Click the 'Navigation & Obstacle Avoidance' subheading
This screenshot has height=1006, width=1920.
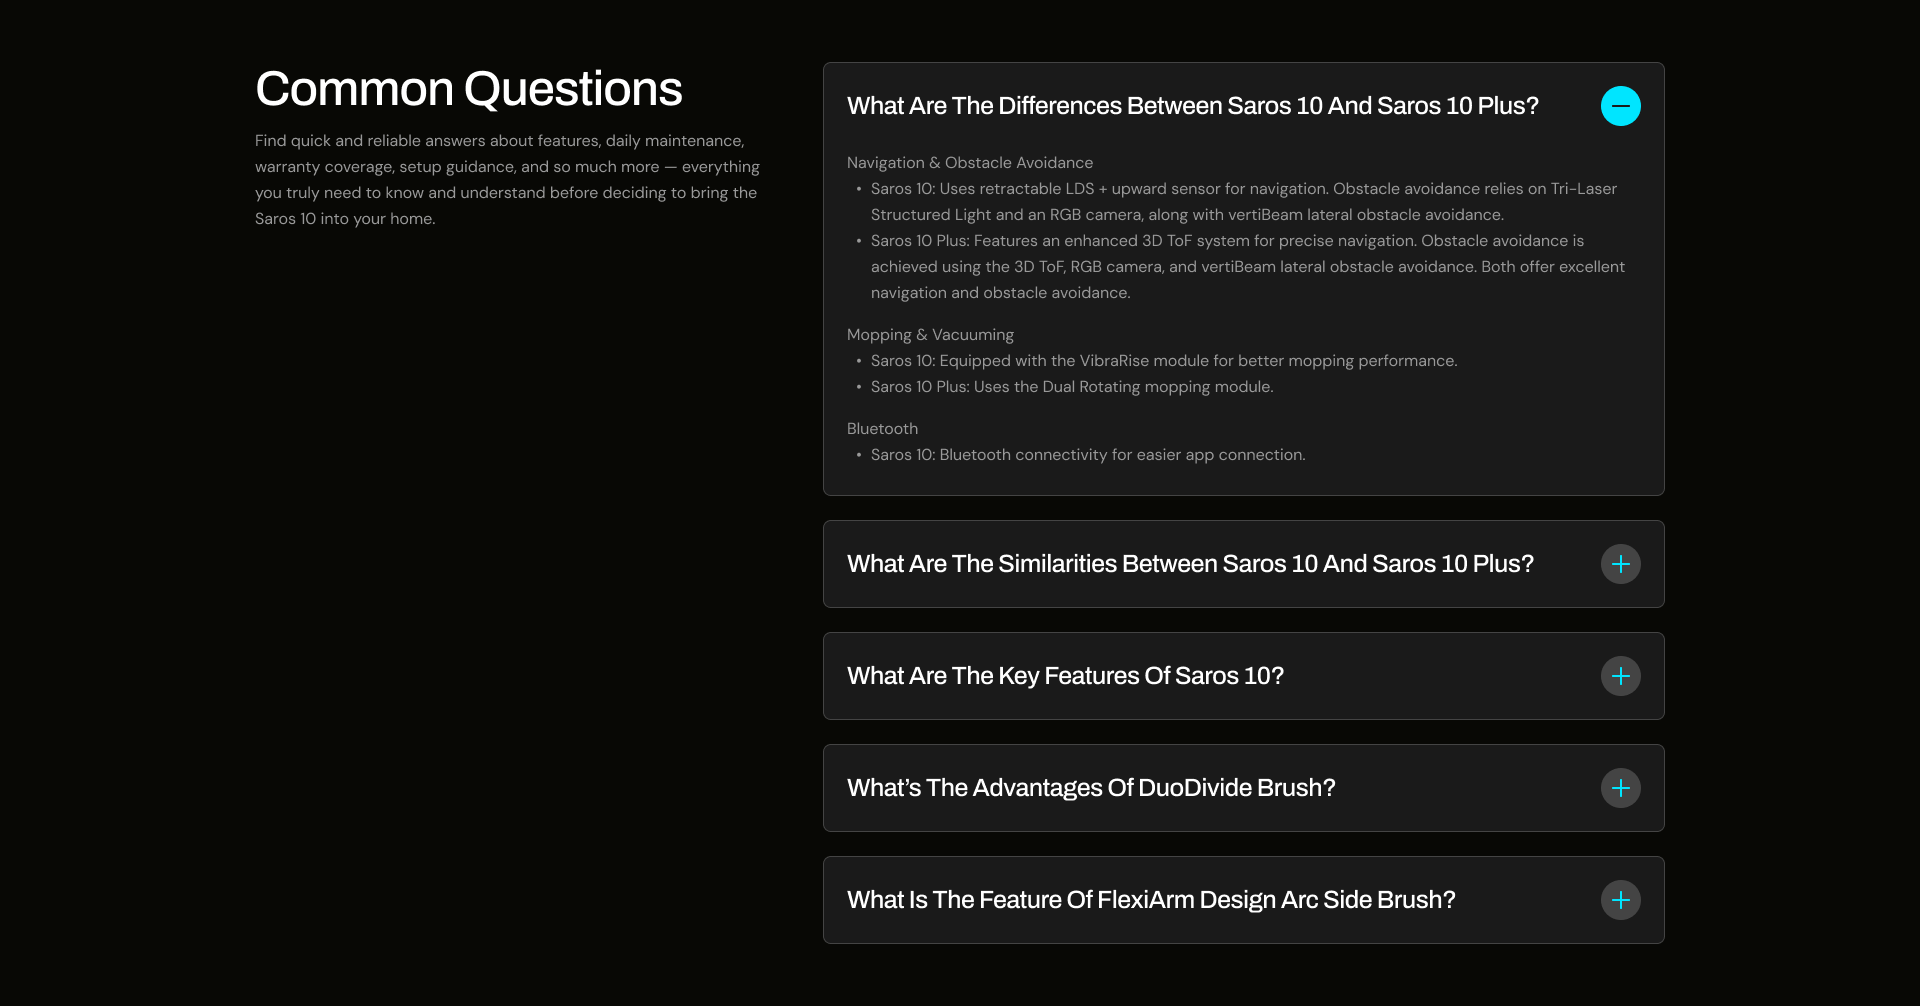[x=969, y=163]
